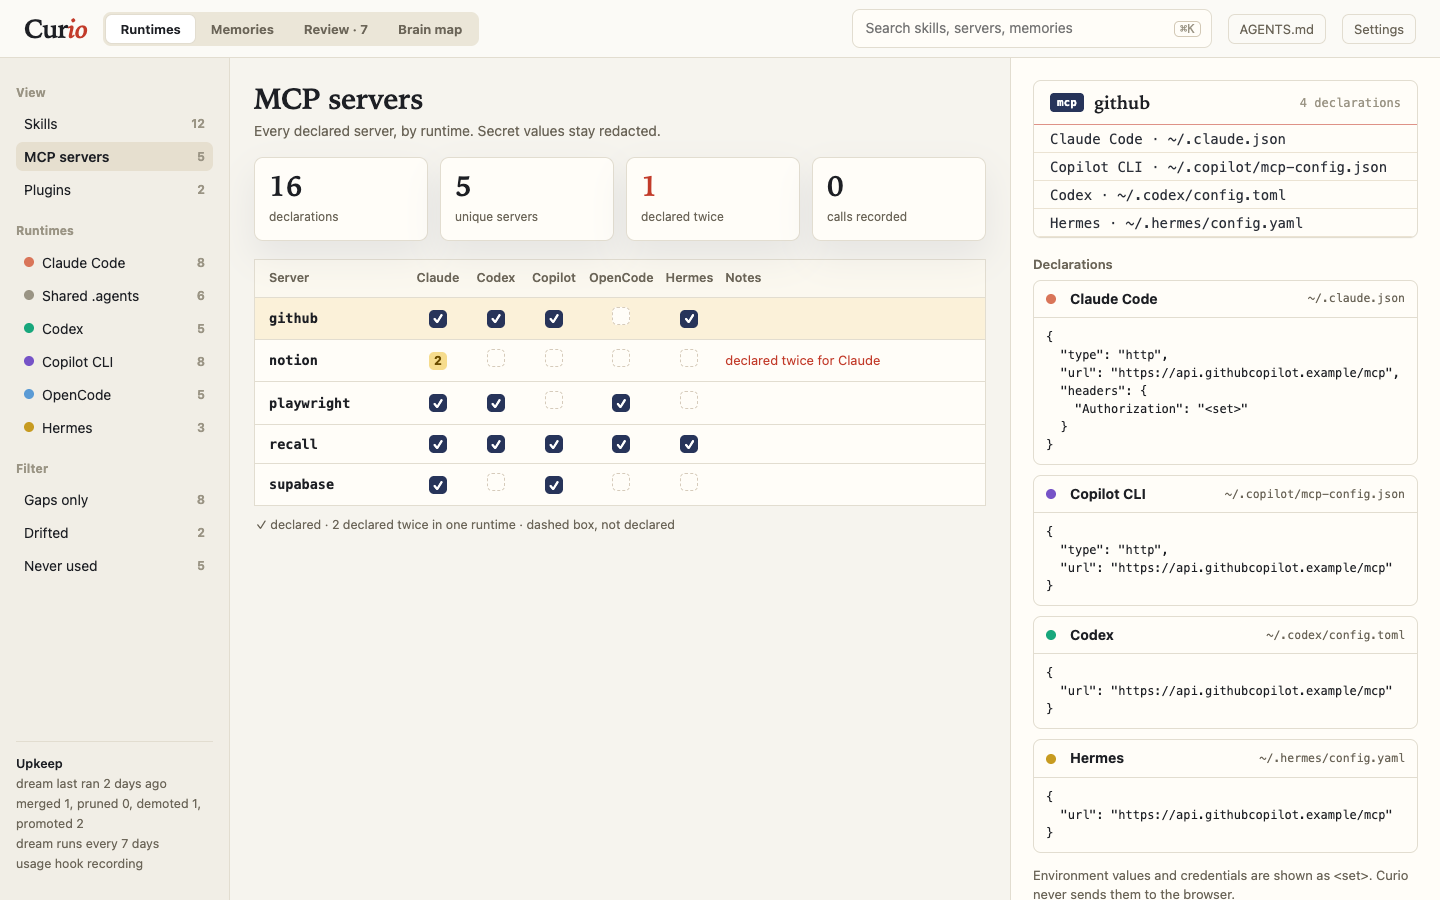The width and height of the screenshot is (1440, 900).
Task: Select the playwright server row name
Action: pyautogui.click(x=309, y=403)
